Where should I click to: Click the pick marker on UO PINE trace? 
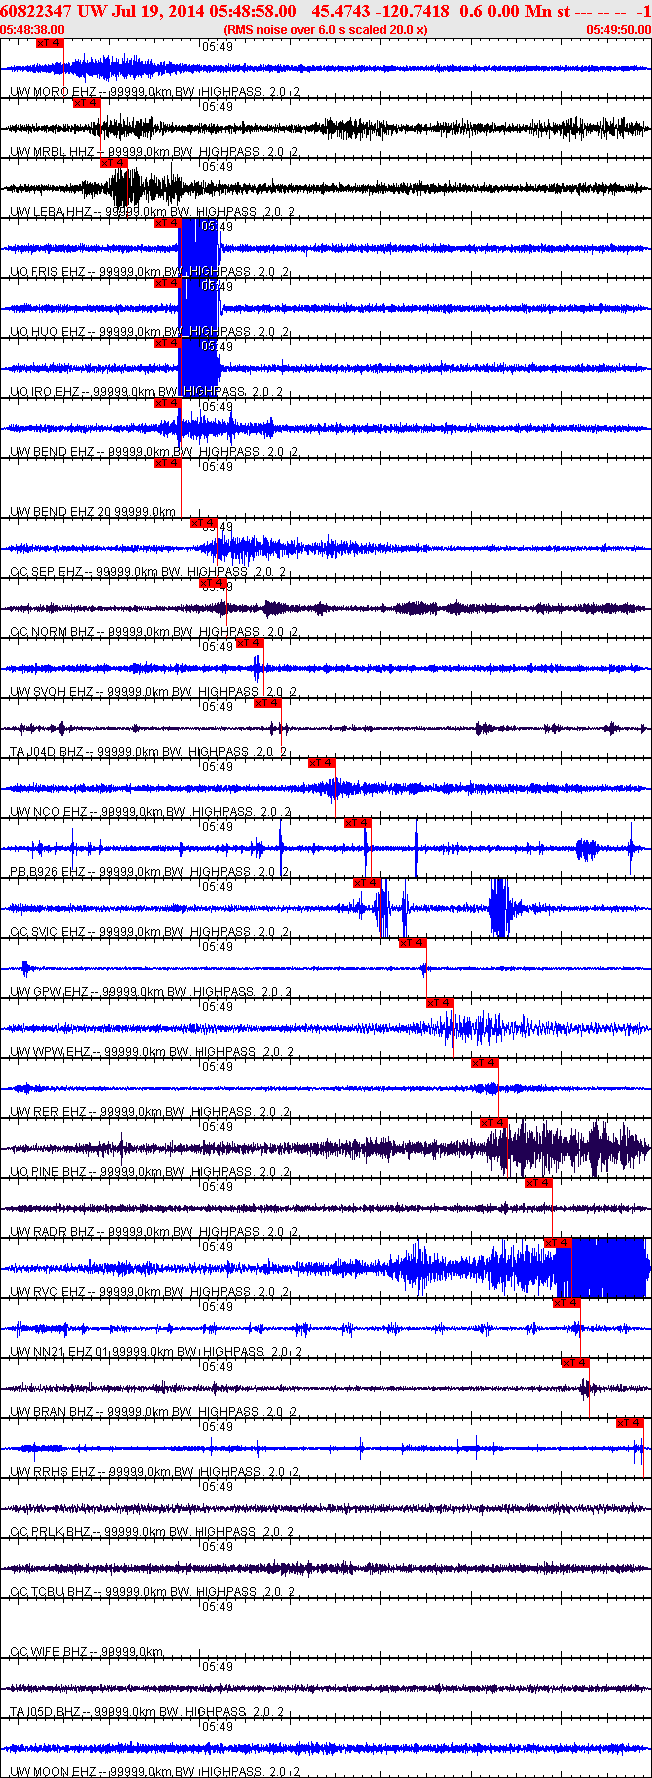click(494, 1123)
